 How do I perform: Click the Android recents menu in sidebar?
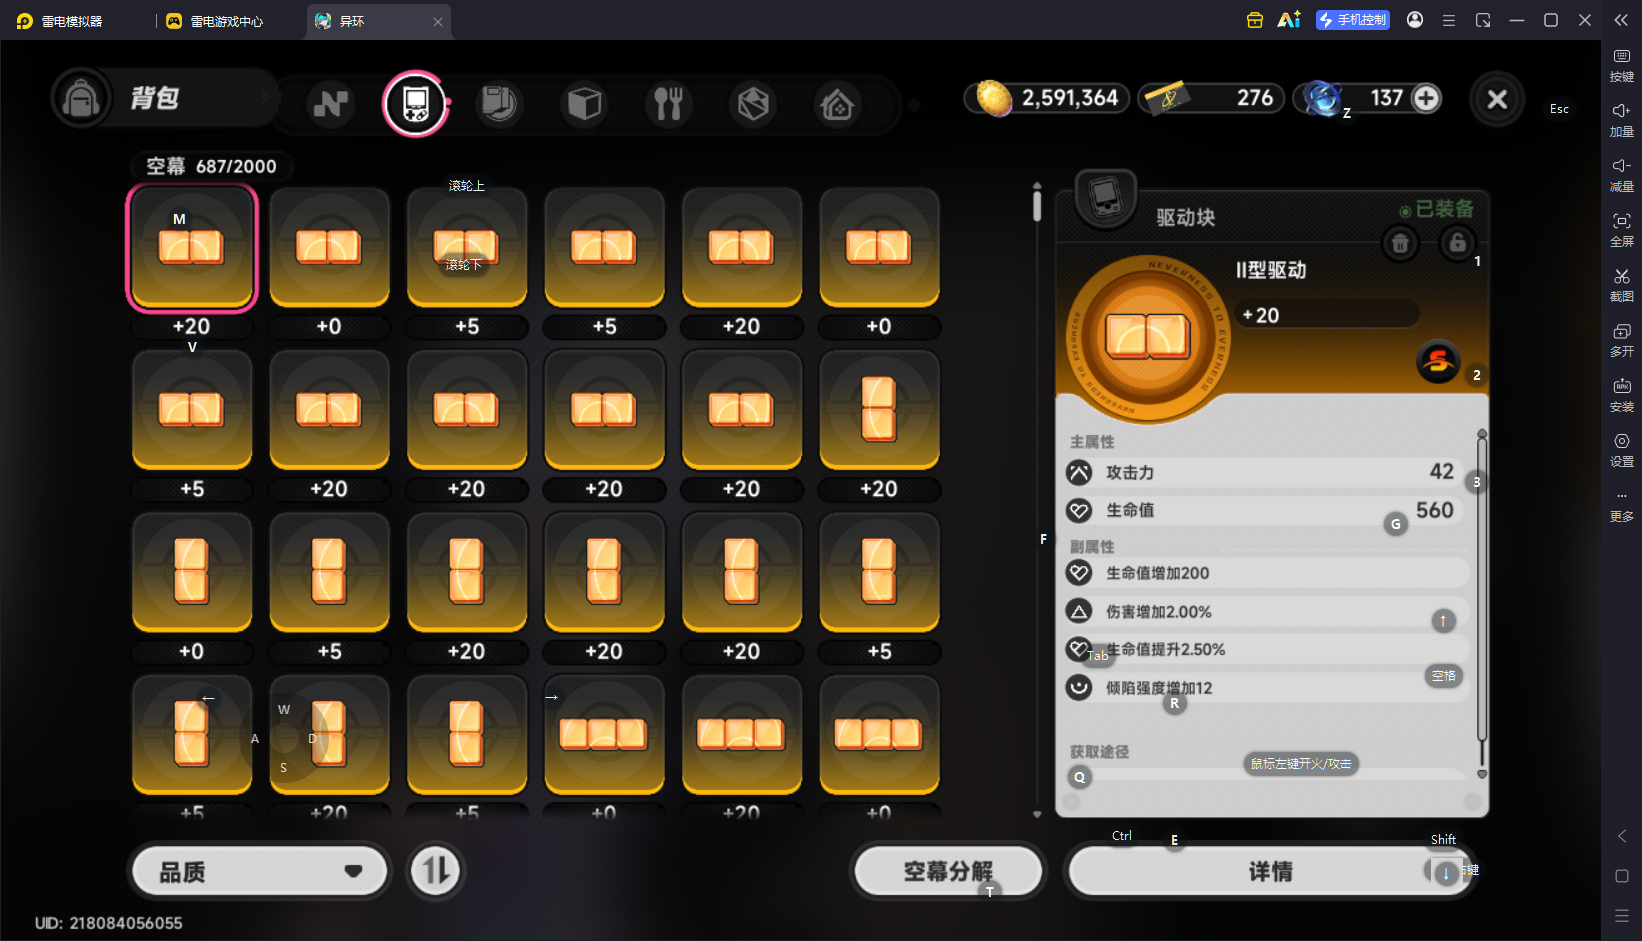pos(1622,916)
